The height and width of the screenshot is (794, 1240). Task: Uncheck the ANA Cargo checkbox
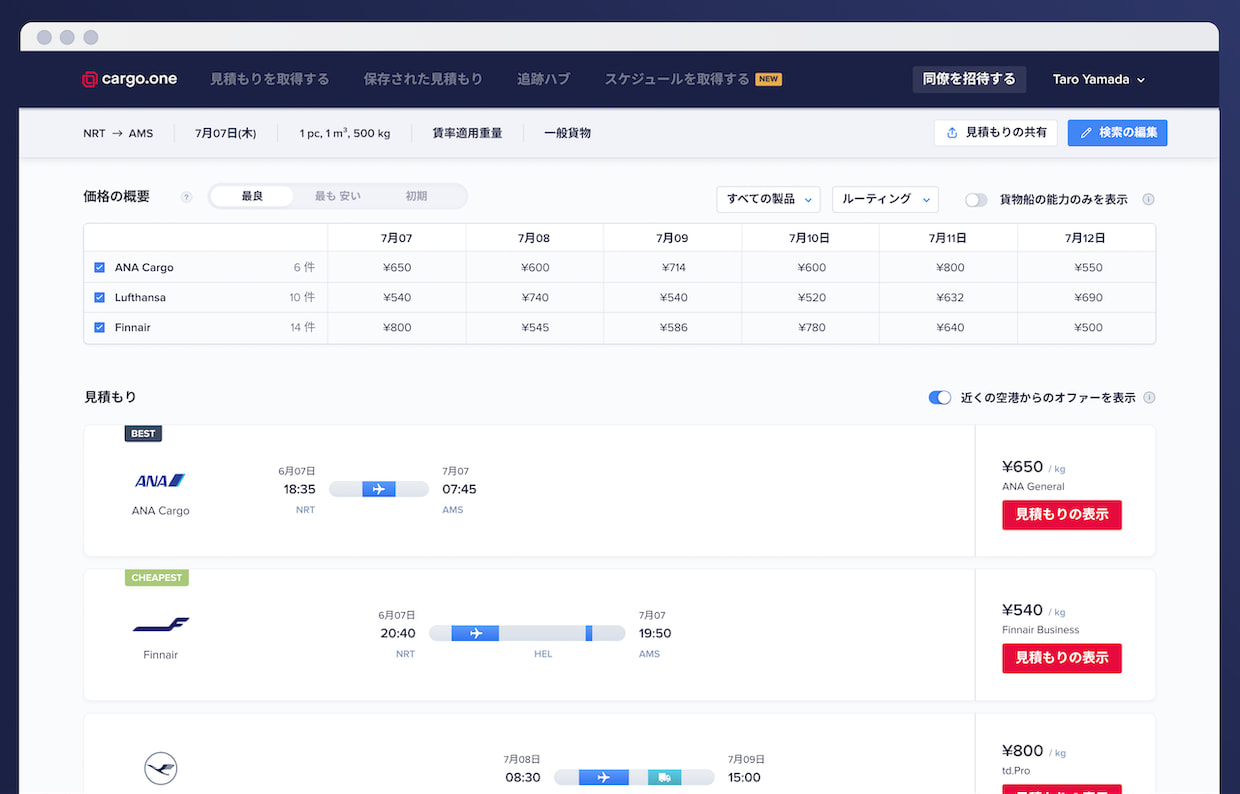point(99,267)
